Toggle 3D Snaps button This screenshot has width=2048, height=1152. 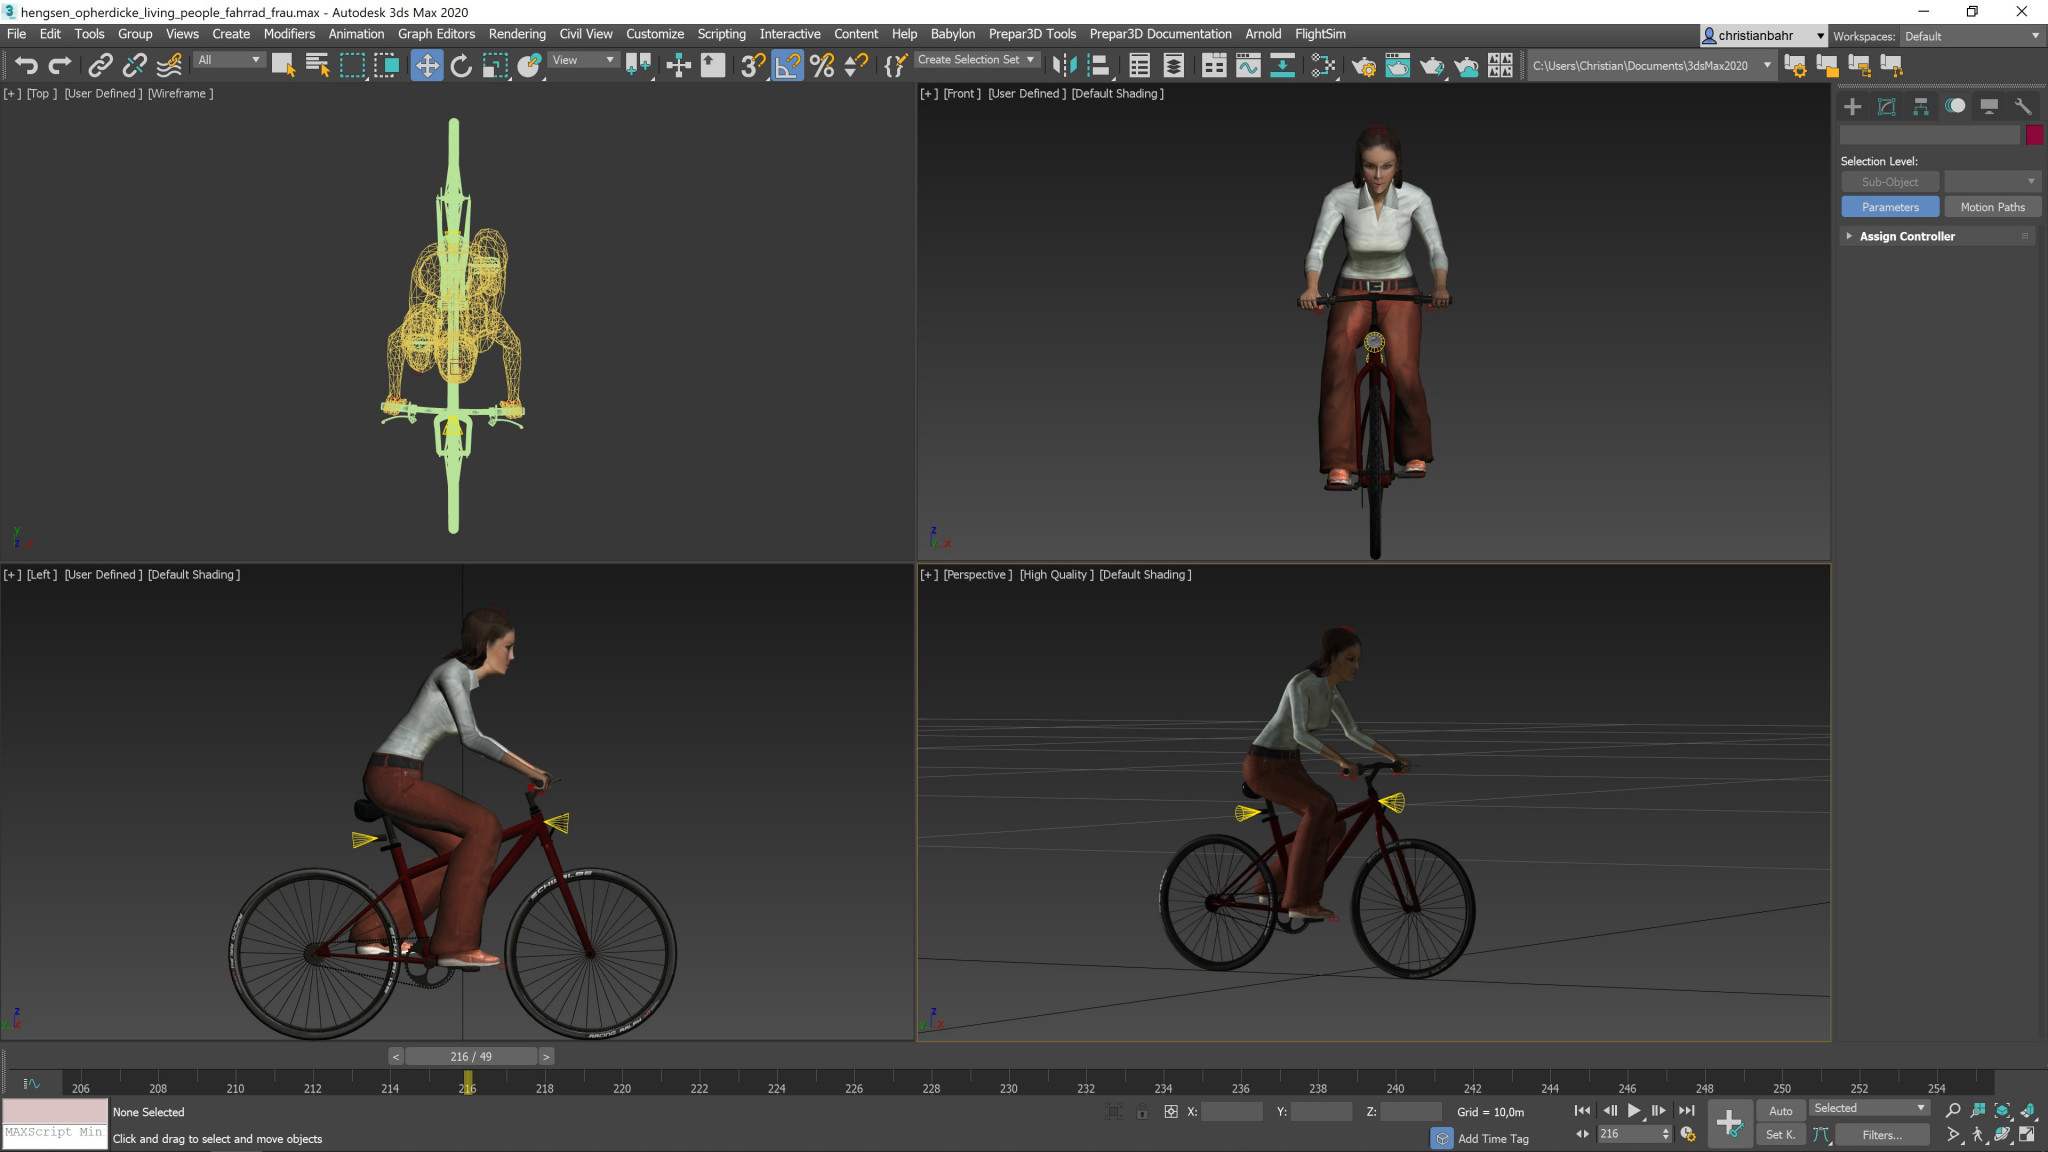click(x=753, y=66)
